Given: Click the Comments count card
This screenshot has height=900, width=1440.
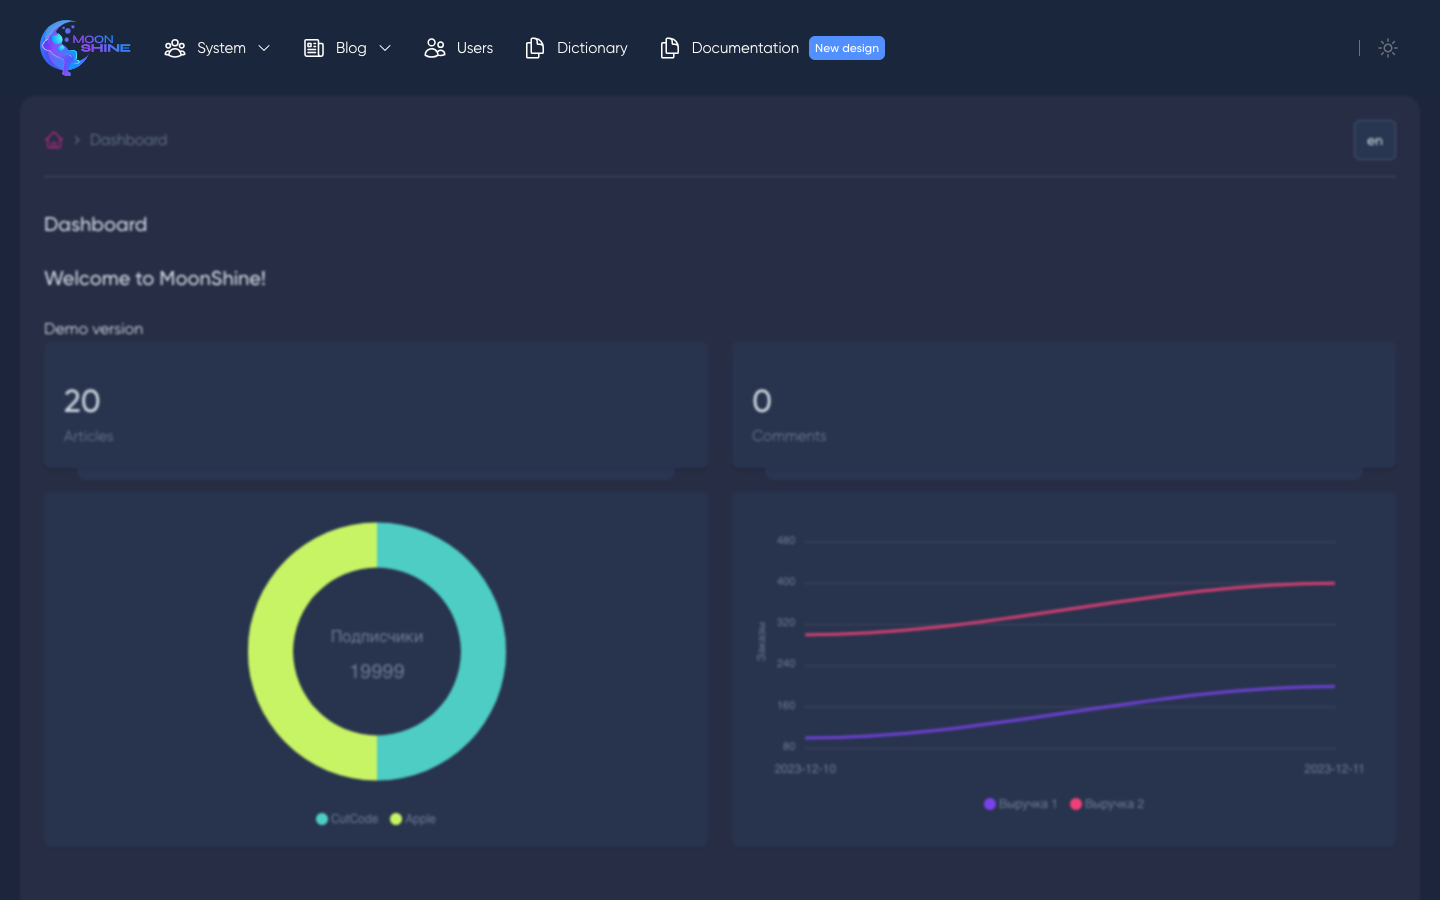Looking at the screenshot, I should pos(1063,405).
